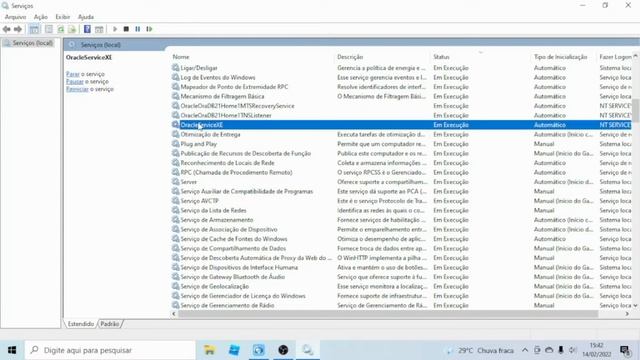Select the Server service row
640x360 pixels.
401,182
